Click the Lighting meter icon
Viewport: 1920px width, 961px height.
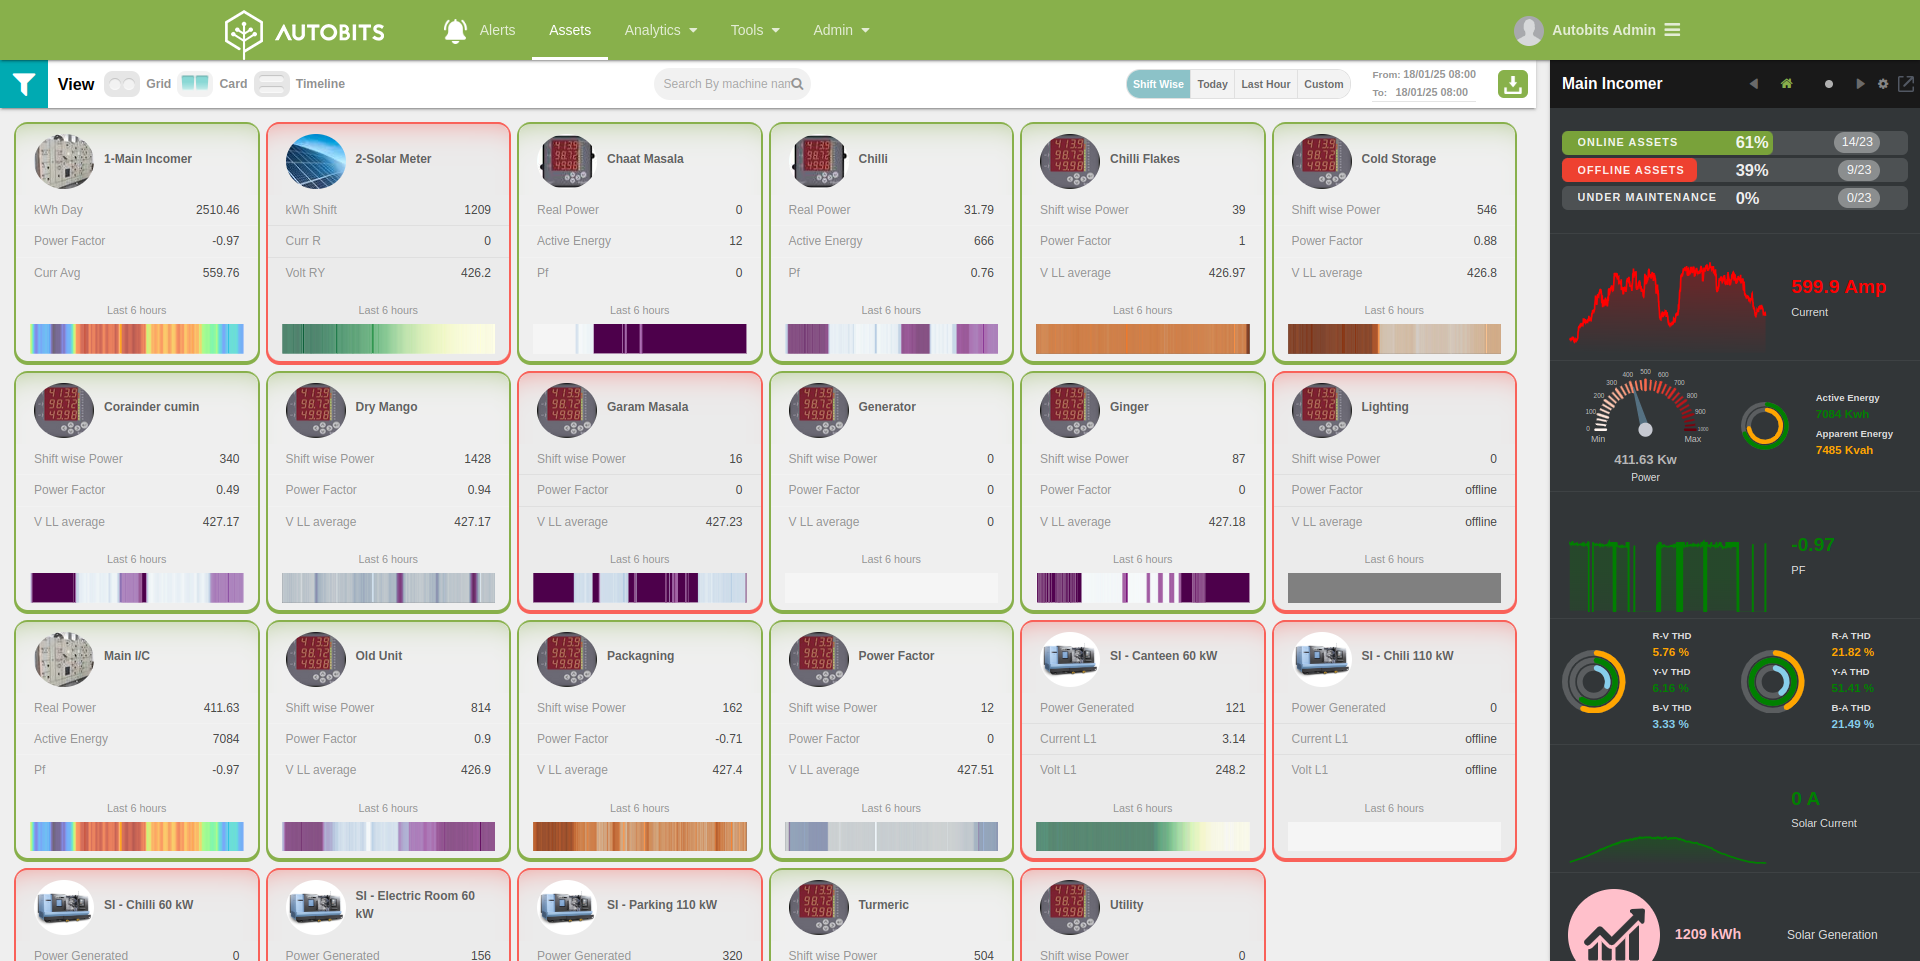pyautogui.click(x=1322, y=410)
